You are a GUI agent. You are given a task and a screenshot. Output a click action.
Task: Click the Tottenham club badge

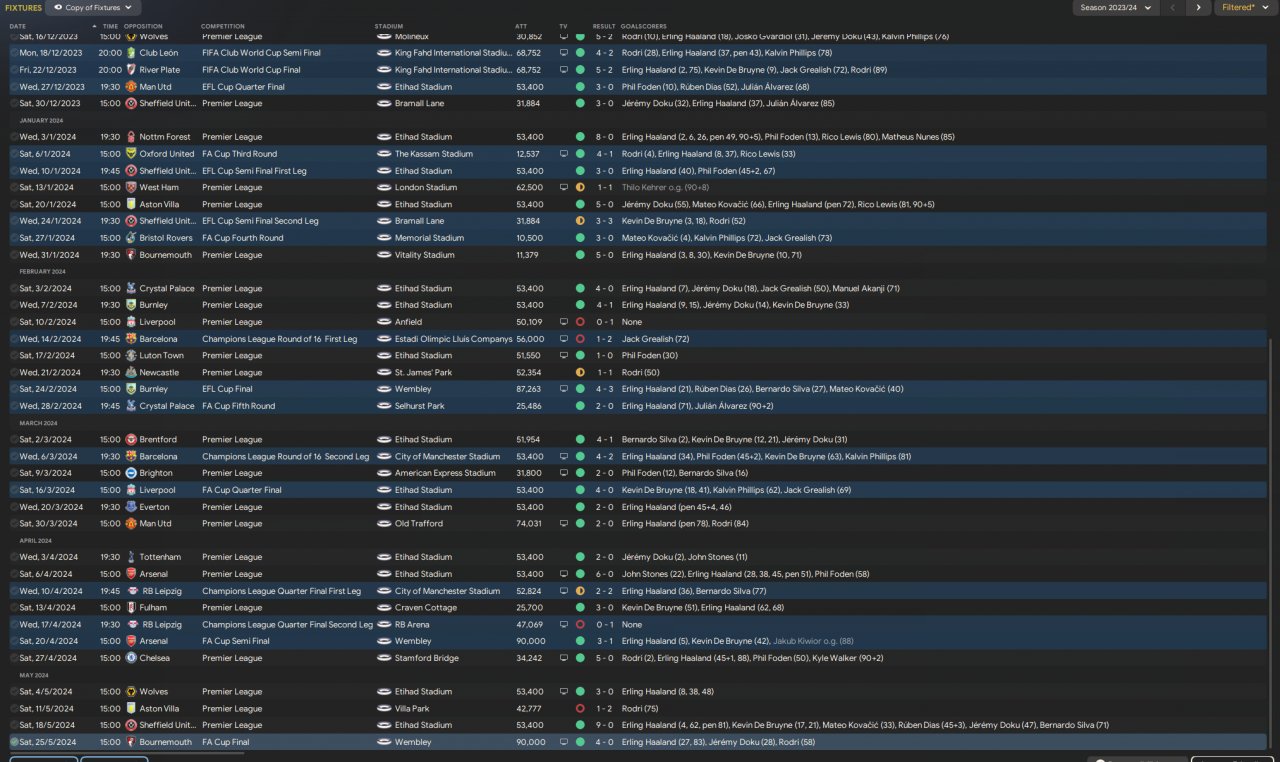(x=131, y=557)
